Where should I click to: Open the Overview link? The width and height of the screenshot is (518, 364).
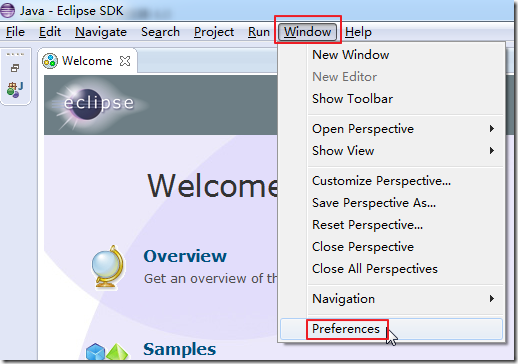pos(185,256)
